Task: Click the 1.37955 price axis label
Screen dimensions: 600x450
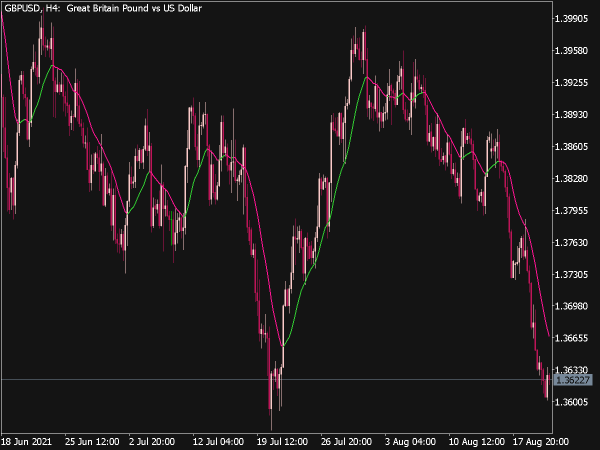Action: click(571, 210)
